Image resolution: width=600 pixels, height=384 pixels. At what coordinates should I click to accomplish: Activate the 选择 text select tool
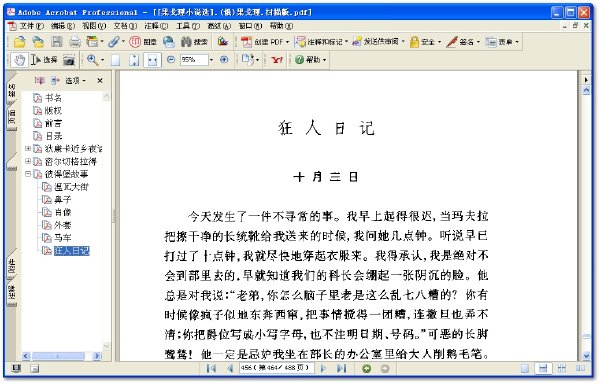[x=44, y=60]
